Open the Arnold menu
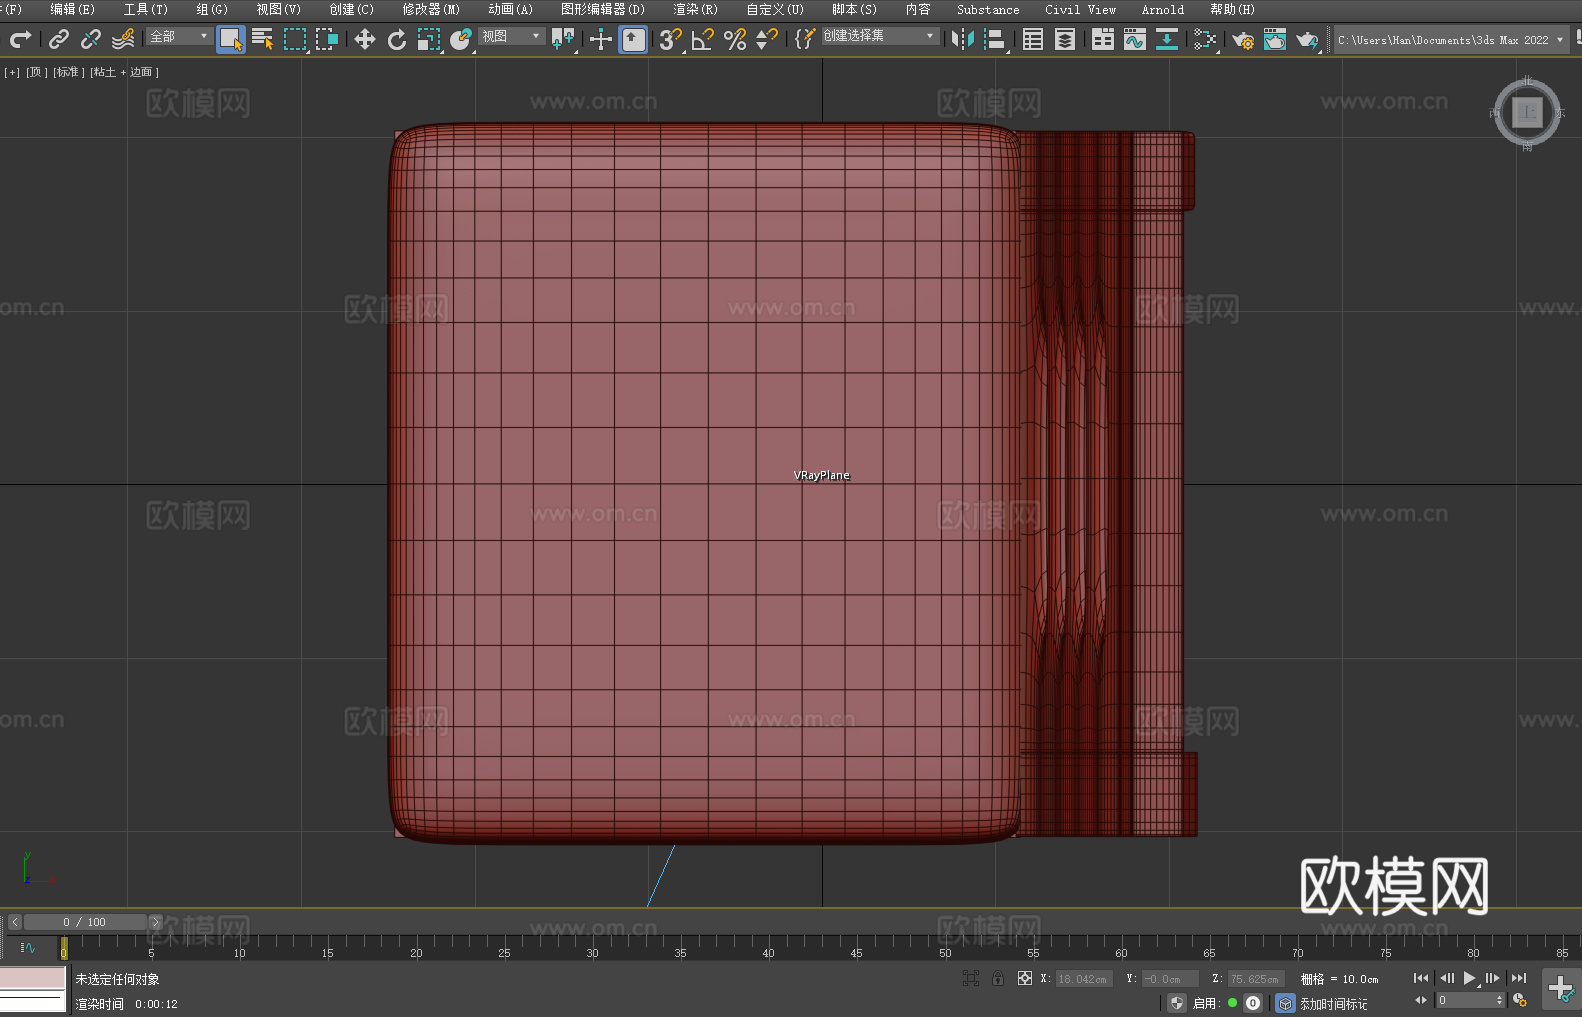This screenshot has height=1017, width=1582. pos(1163,10)
